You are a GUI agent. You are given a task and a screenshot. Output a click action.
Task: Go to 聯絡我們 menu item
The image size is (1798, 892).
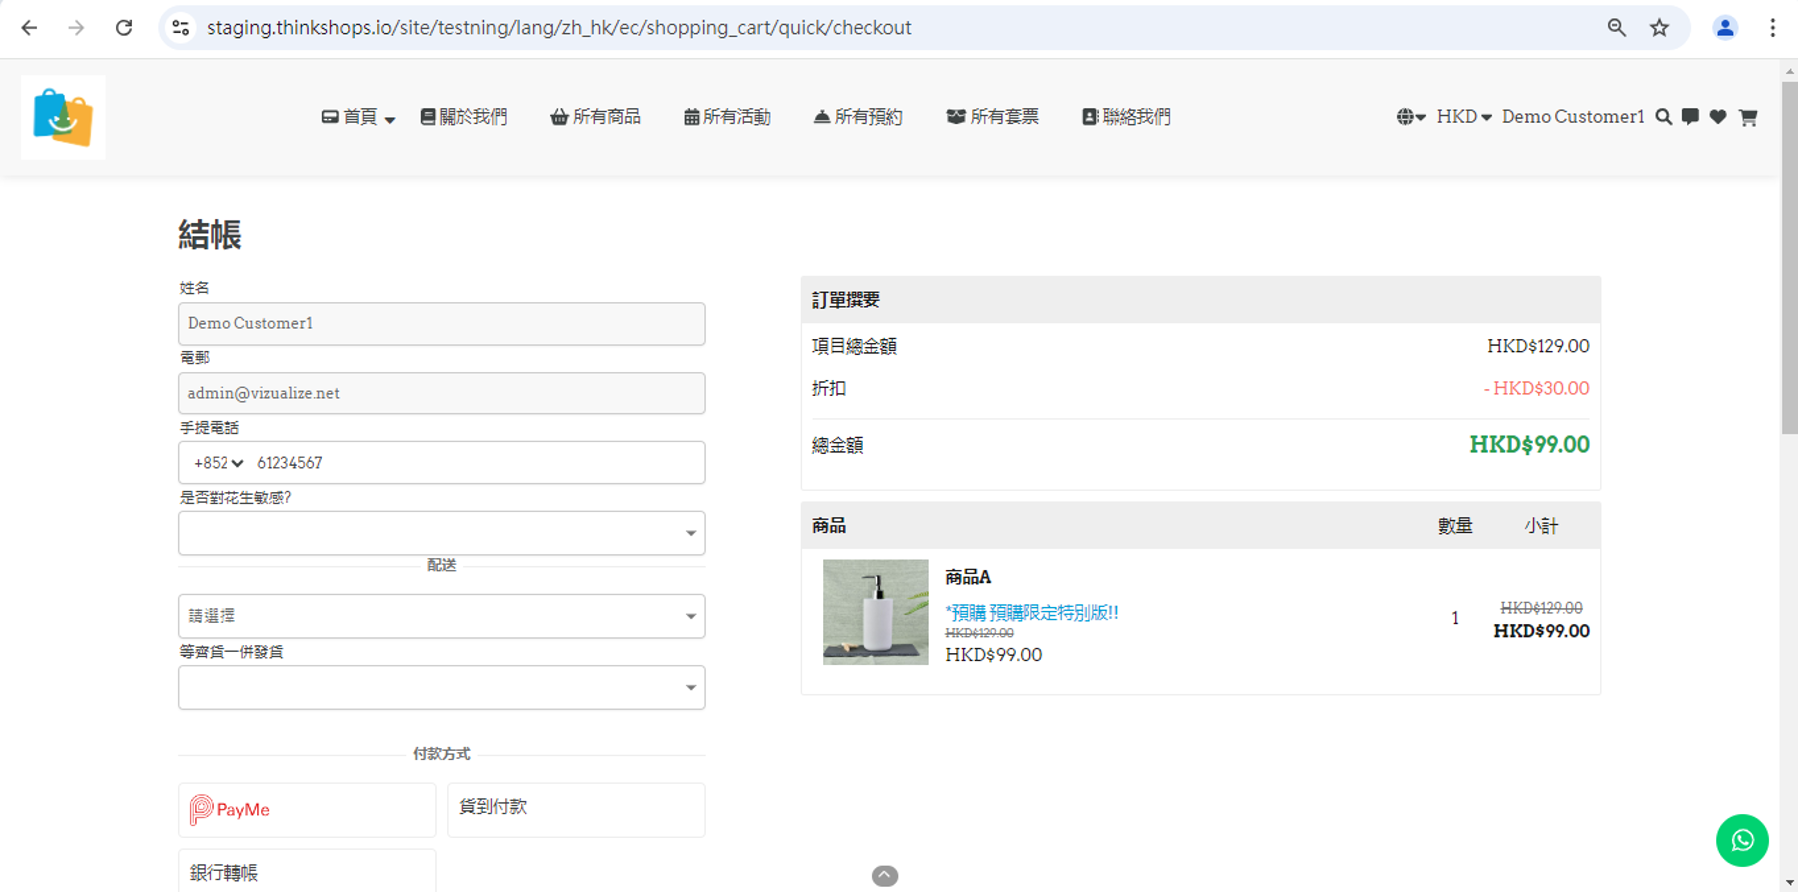click(1126, 117)
